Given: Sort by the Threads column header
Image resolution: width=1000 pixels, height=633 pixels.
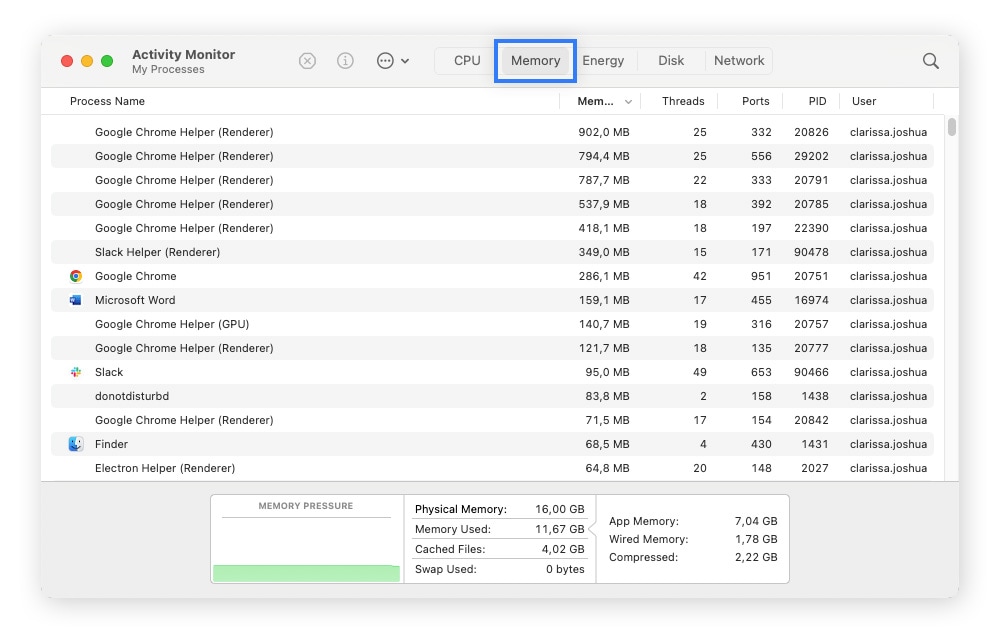Looking at the screenshot, I should [683, 101].
